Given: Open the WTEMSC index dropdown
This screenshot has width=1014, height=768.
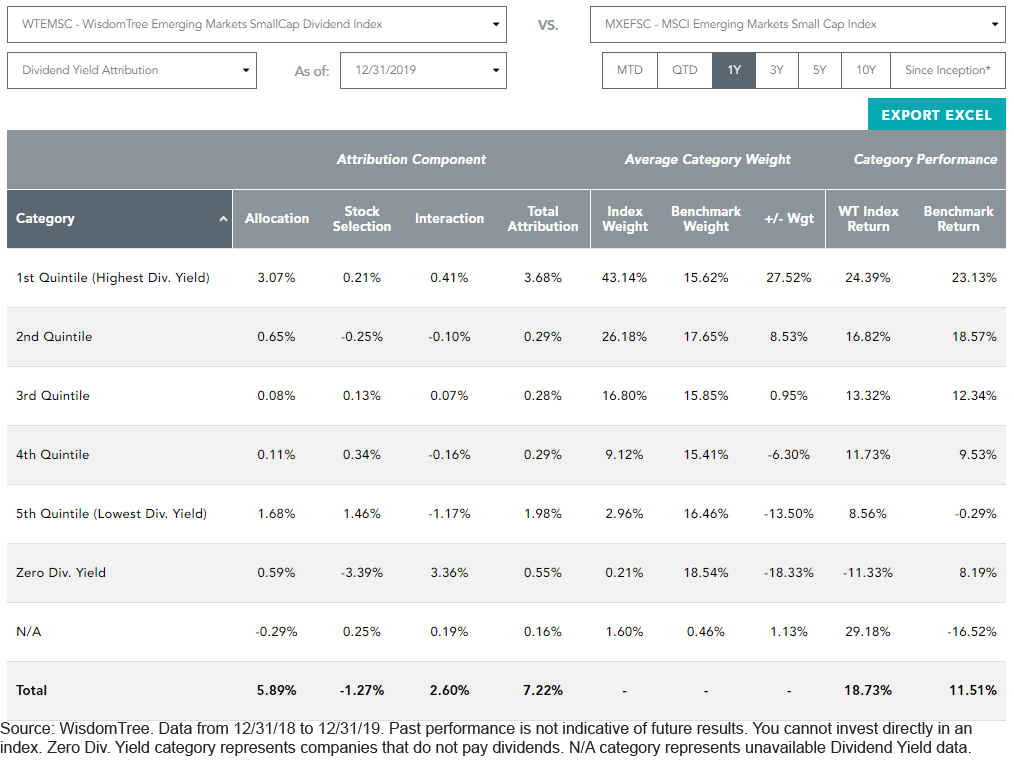Looking at the screenshot, I should click(x=257, y=25).
